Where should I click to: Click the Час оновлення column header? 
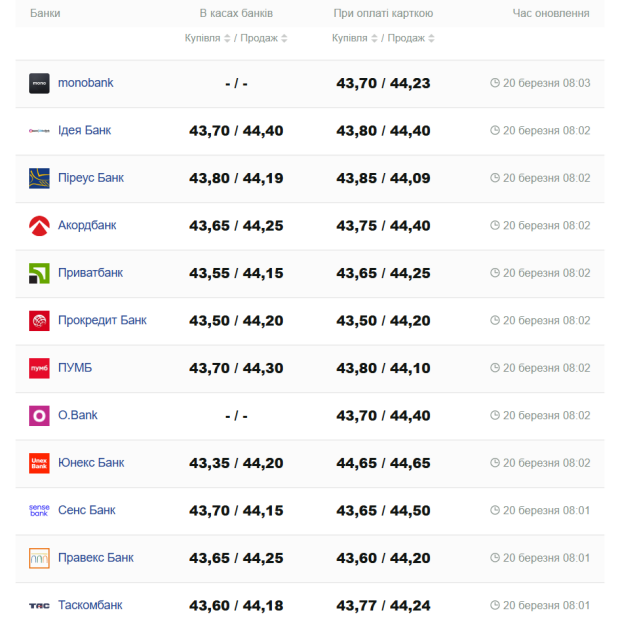click(550, 14)
